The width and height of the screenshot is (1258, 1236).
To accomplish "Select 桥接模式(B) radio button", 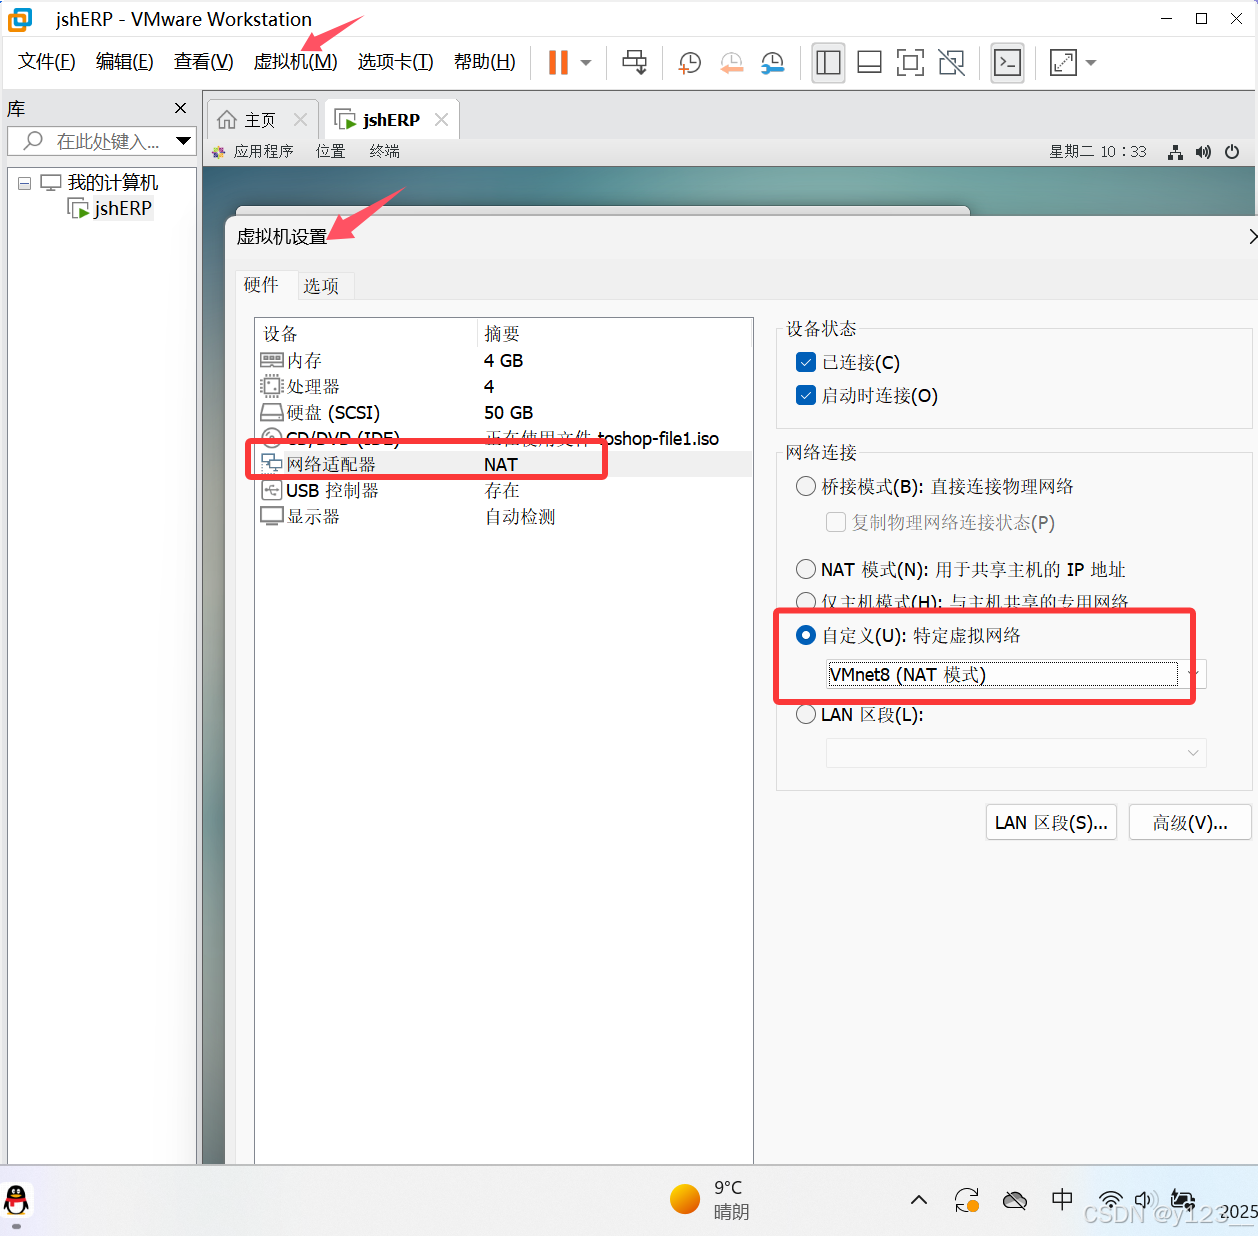I will [x=806, y=486].
